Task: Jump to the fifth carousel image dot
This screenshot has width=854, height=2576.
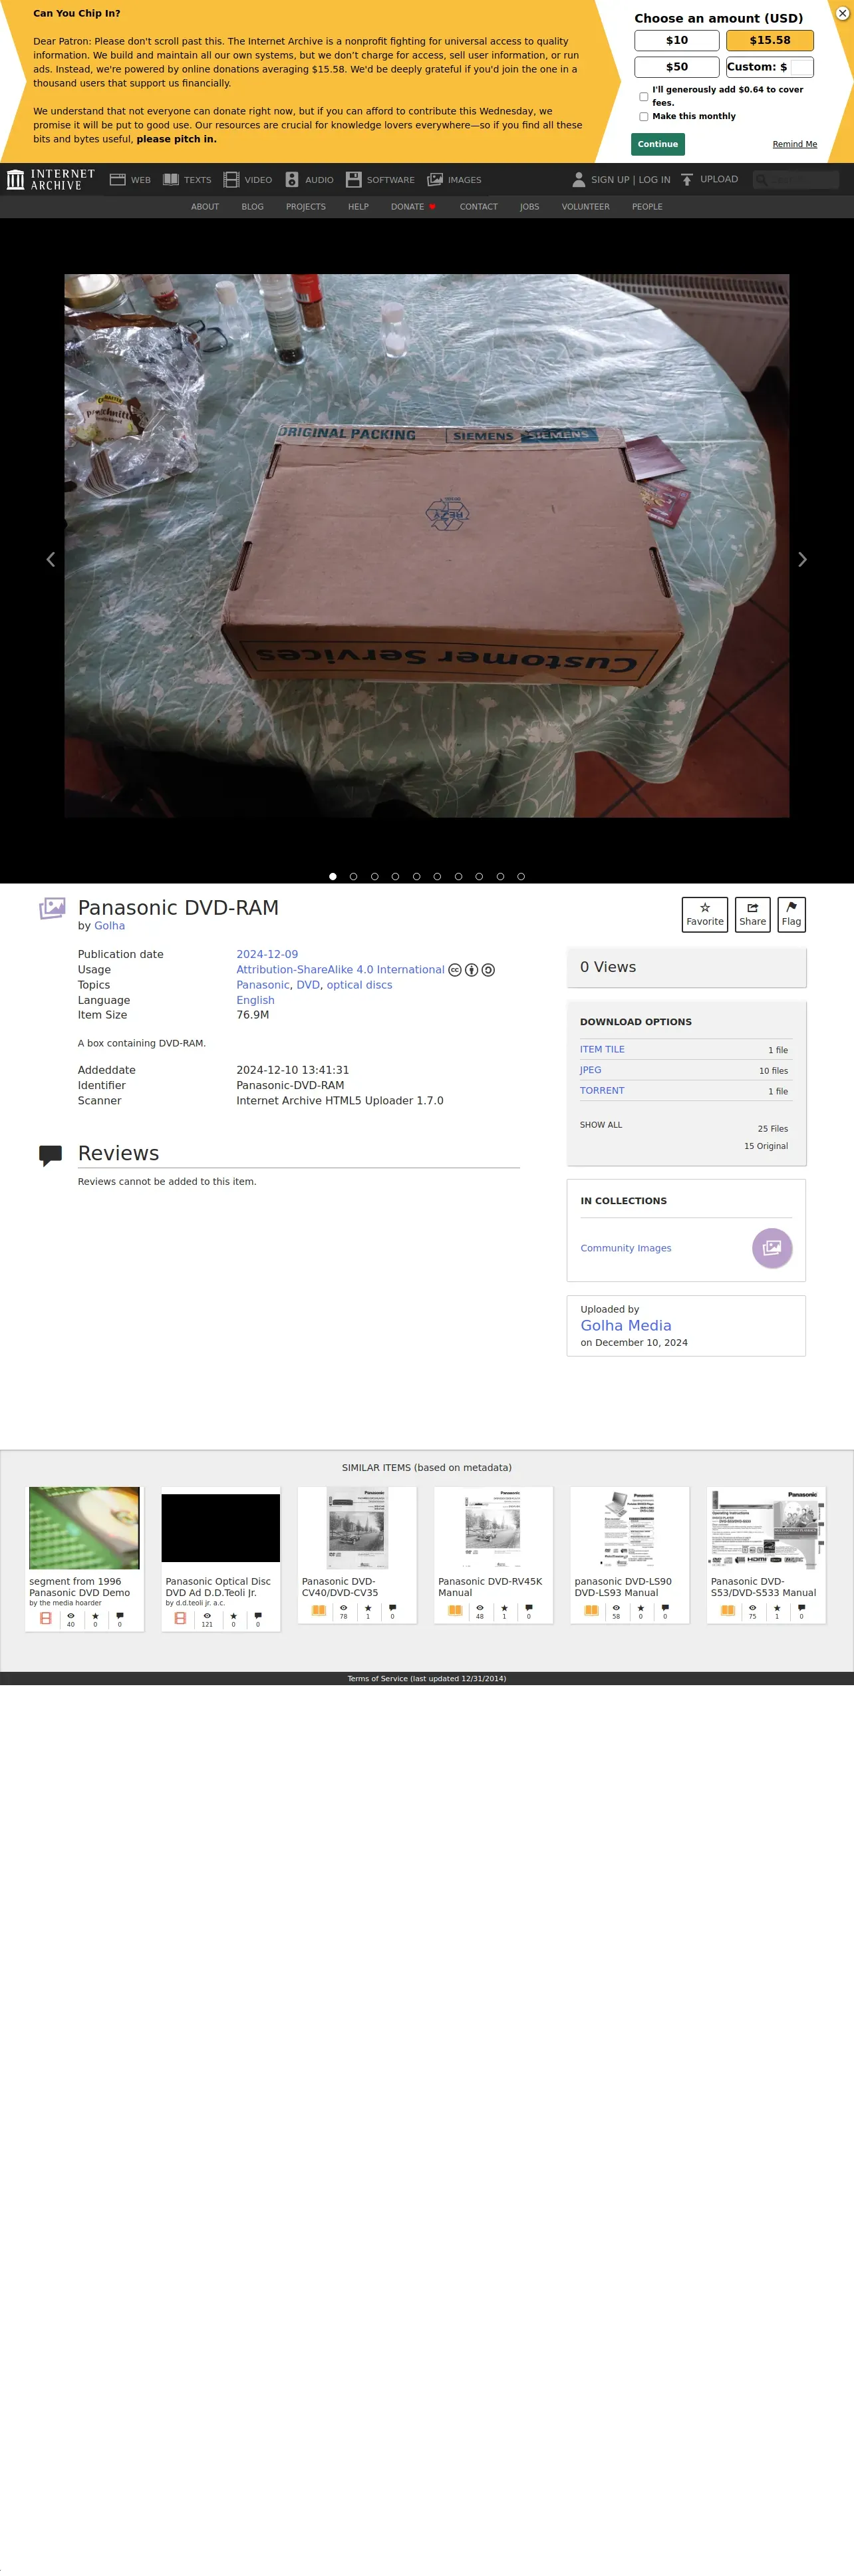Action: click(x=416, y=876)
